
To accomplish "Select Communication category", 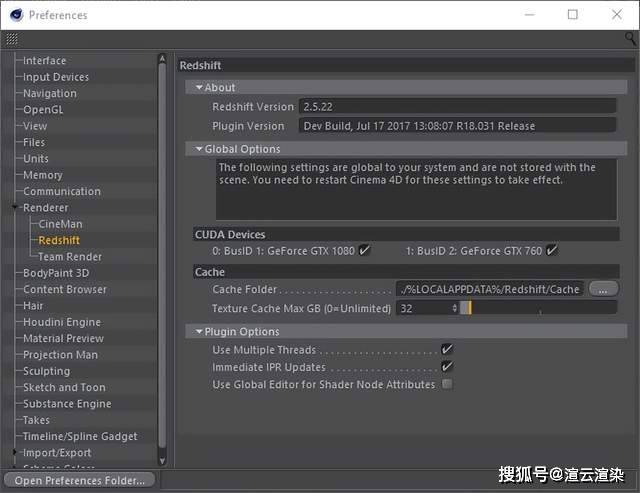I will point(62,191).
